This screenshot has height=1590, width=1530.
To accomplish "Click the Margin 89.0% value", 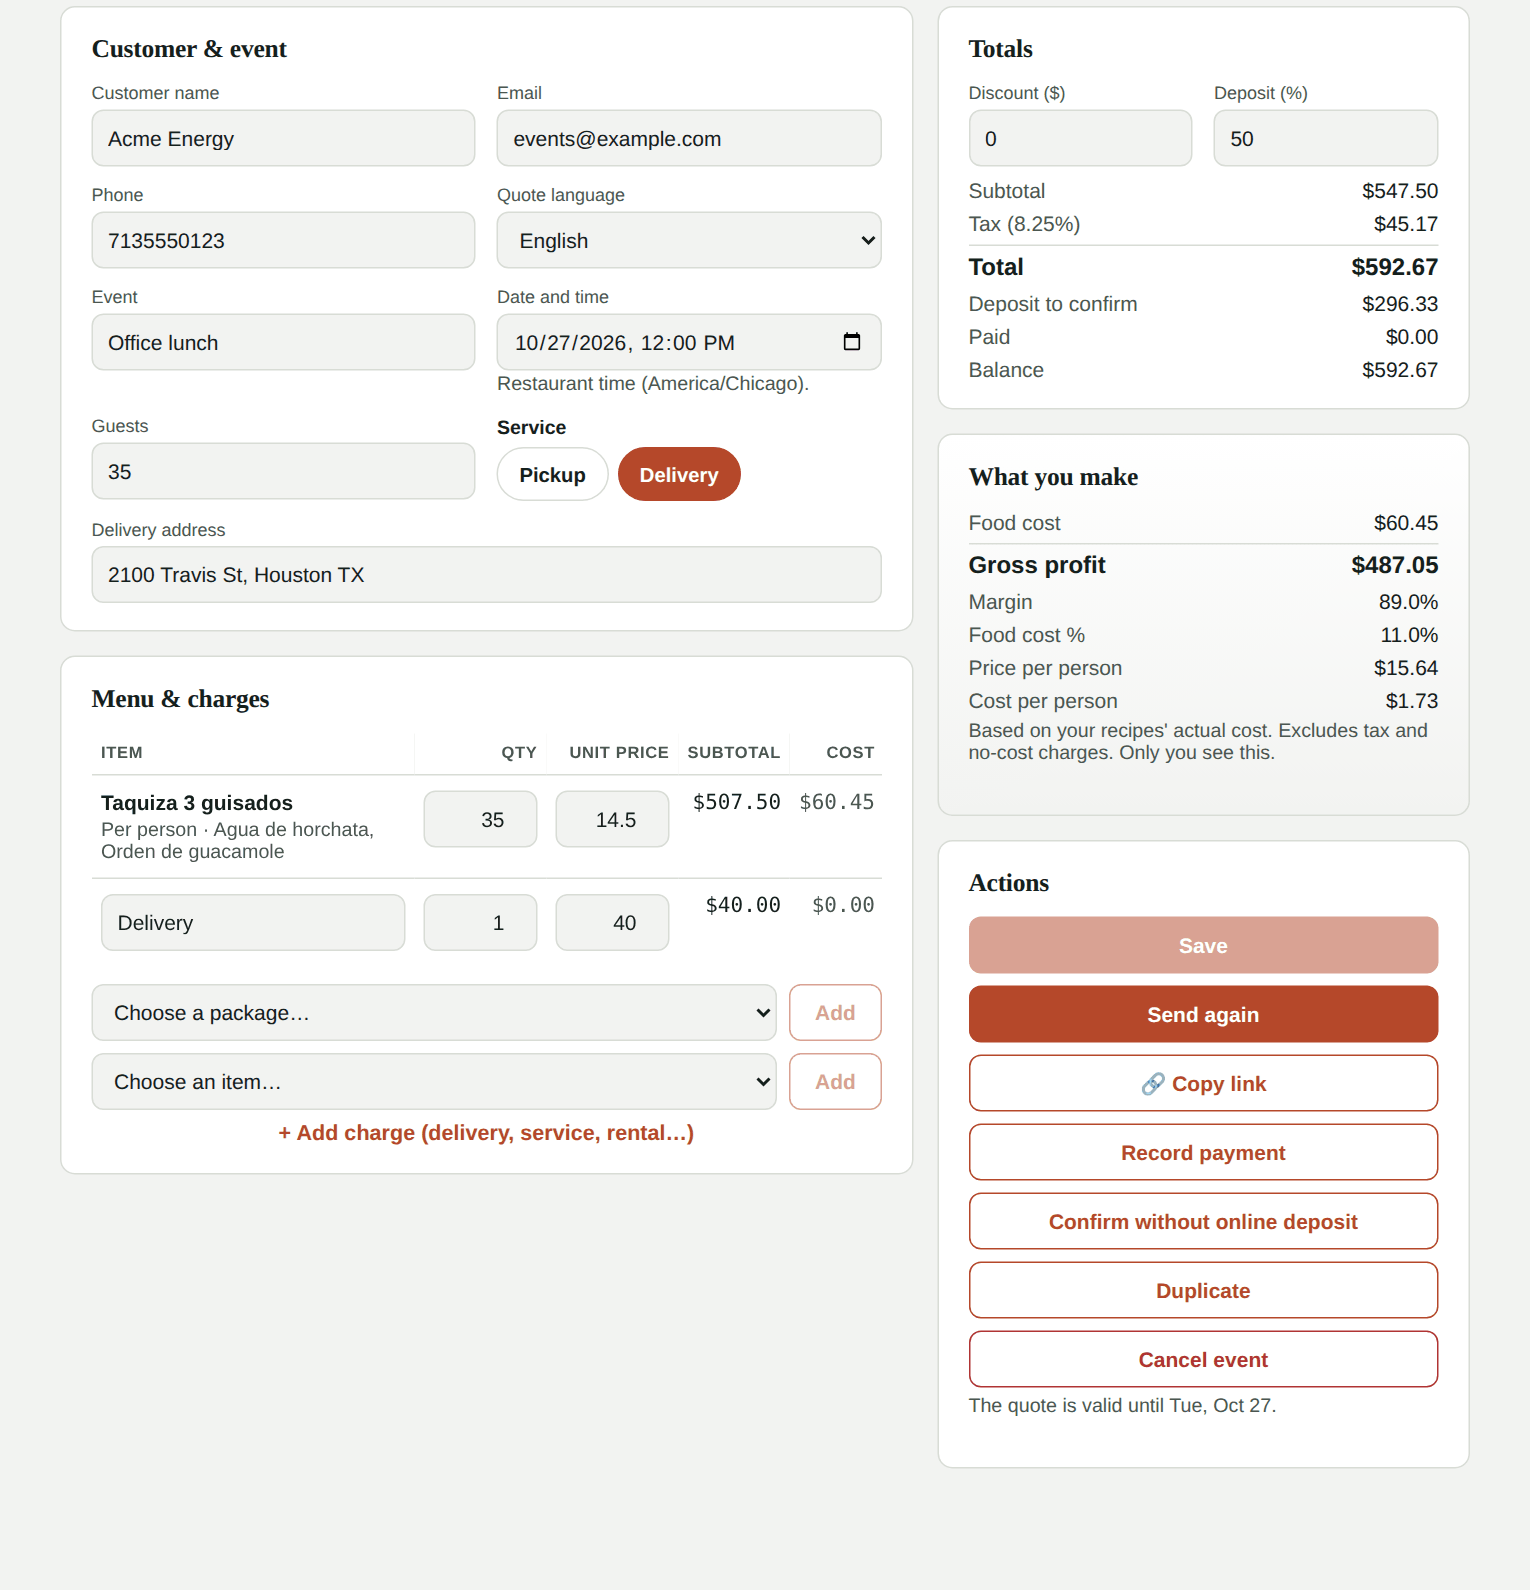I will (1408, 602).
